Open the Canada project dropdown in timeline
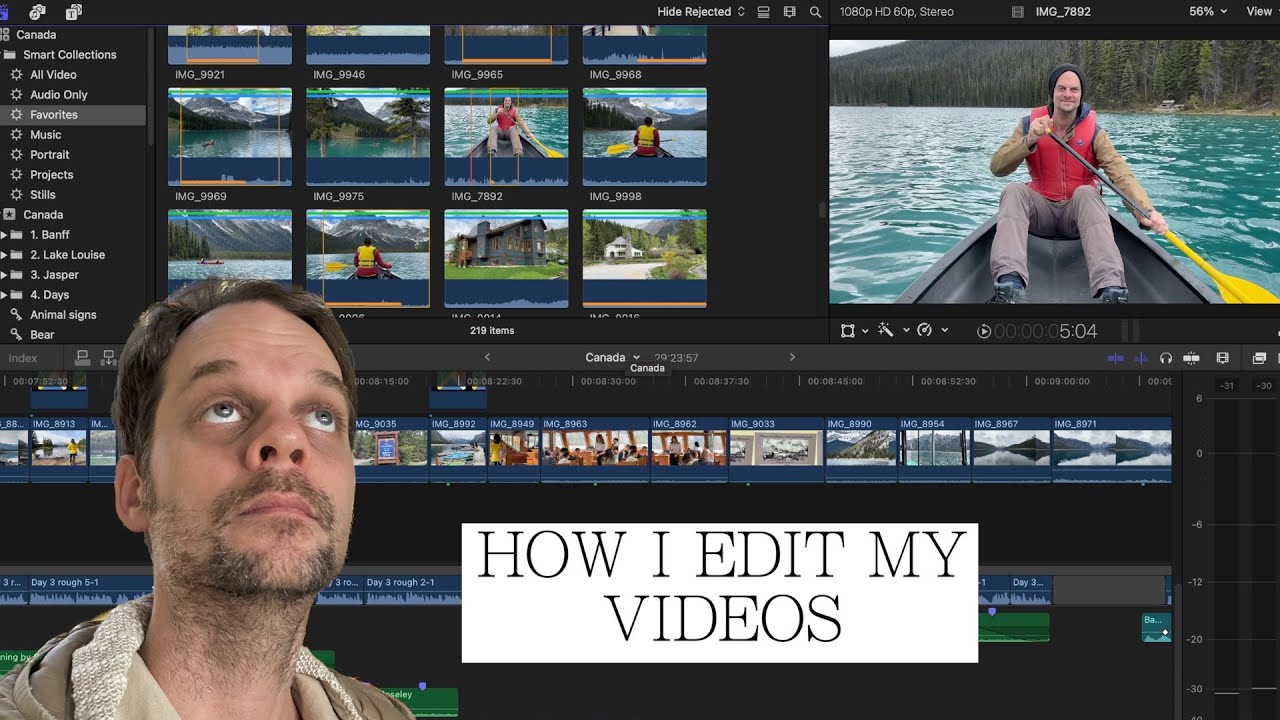Viewport: 1280px width, 720px height. click(612, 357)
